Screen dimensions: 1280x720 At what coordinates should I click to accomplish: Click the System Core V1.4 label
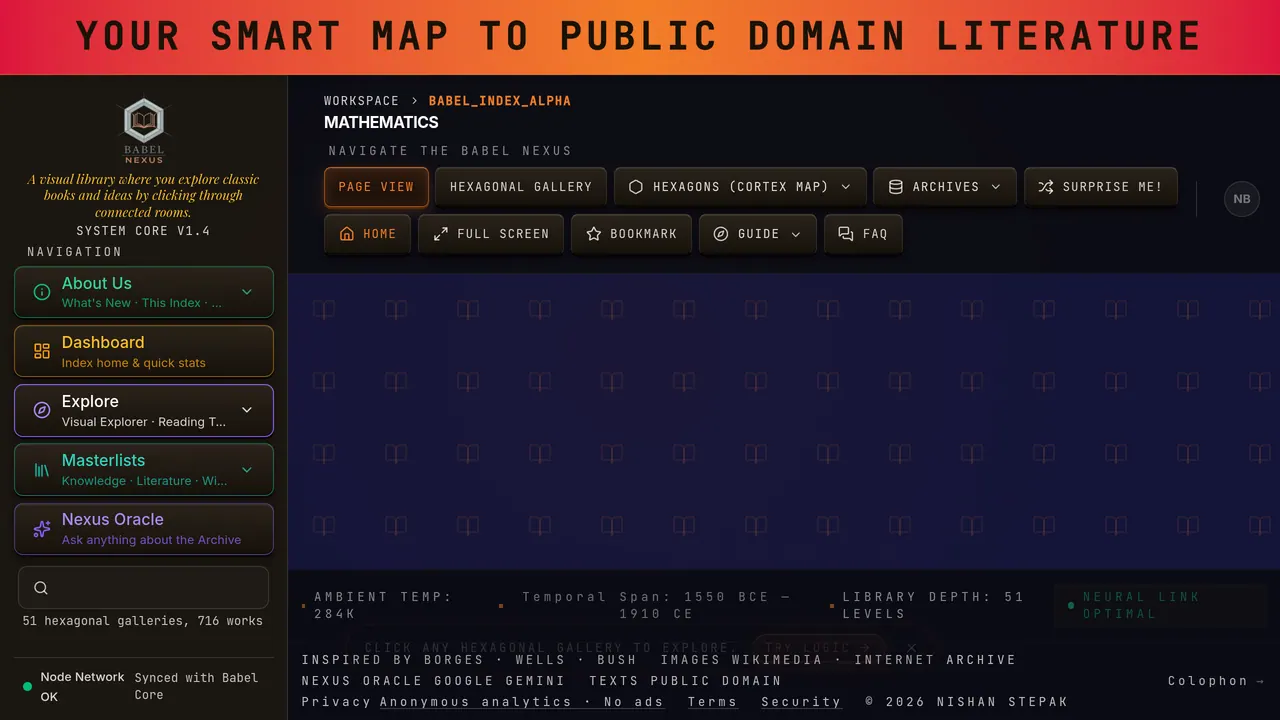point(143,231)
